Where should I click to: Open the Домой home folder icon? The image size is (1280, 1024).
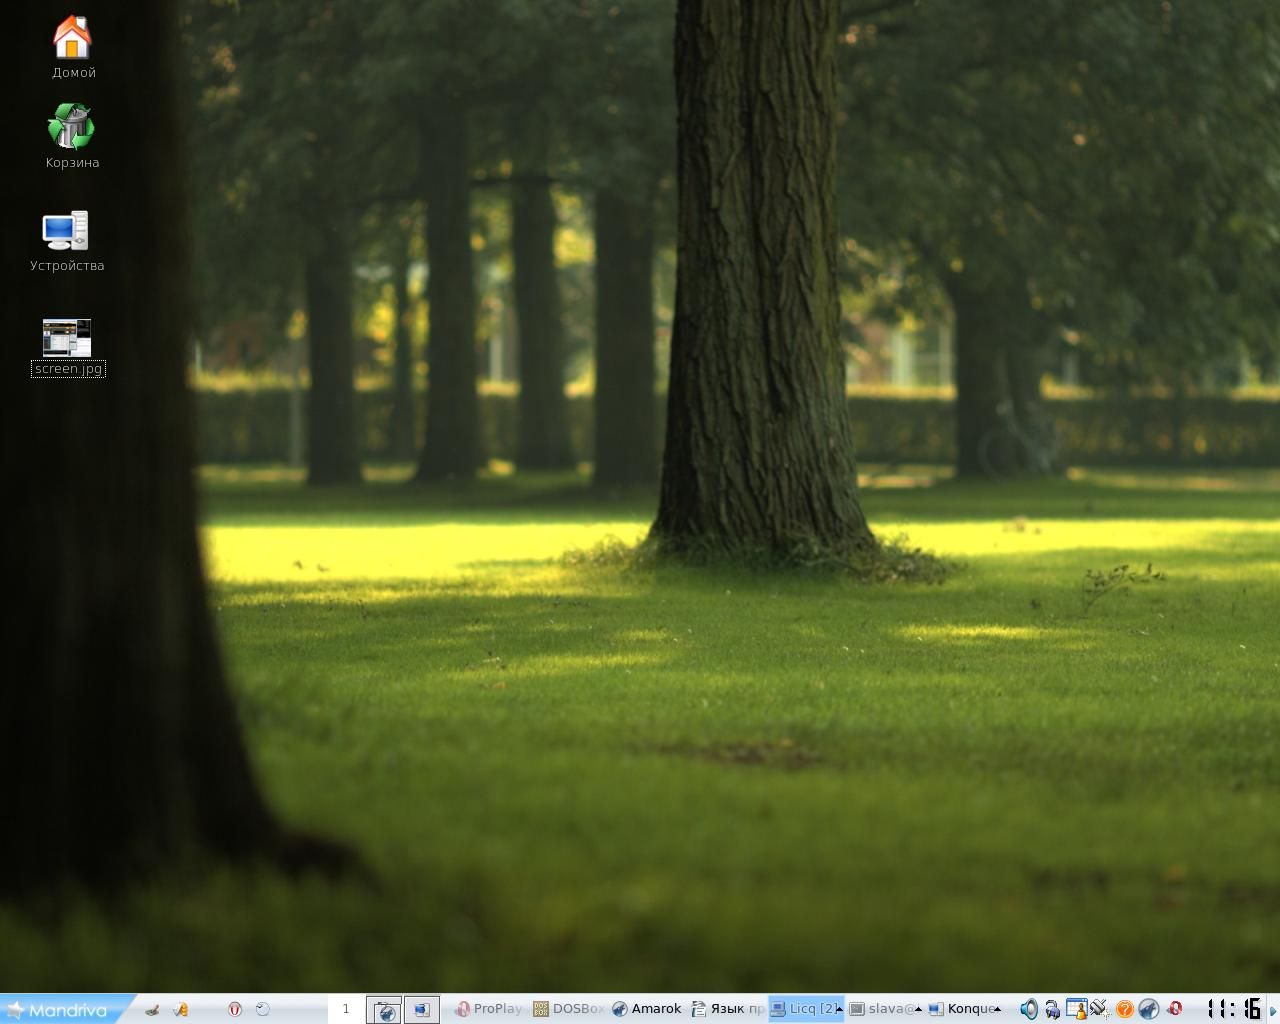click(x=72, y=38)
